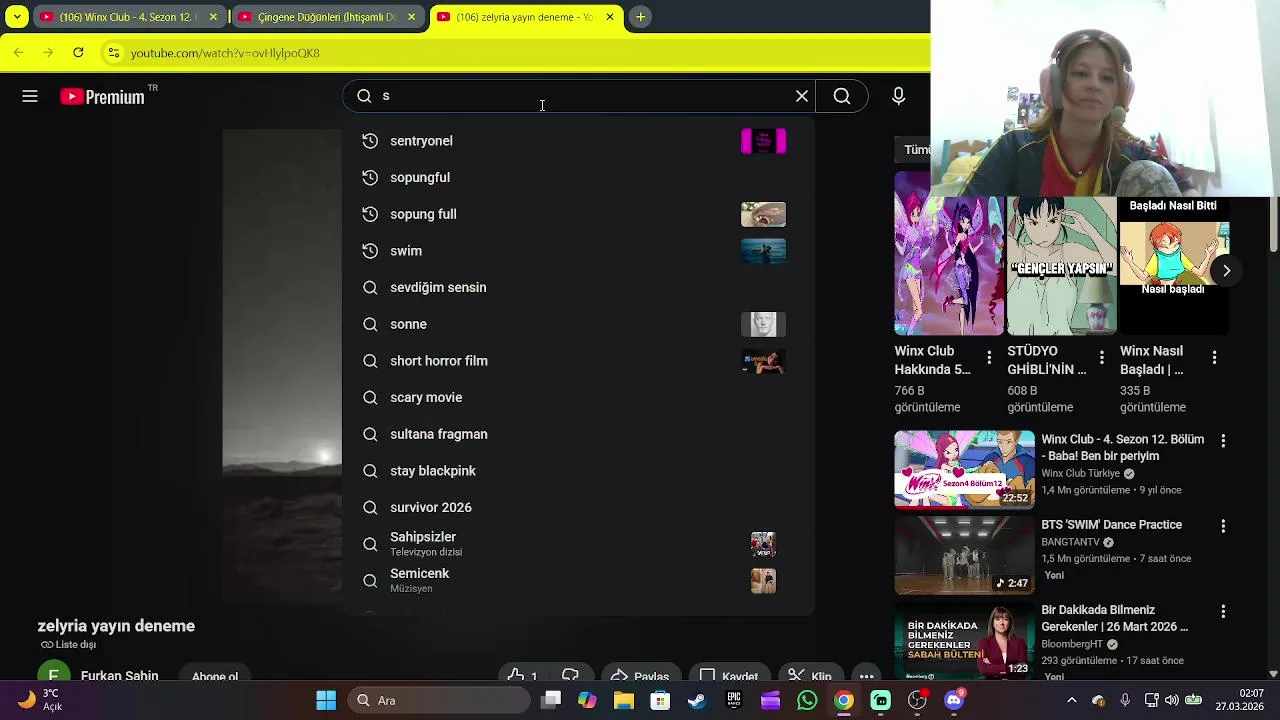Close the Winx Club browser tab
The width and height of the screenshot is (1280, 720).
213,17
